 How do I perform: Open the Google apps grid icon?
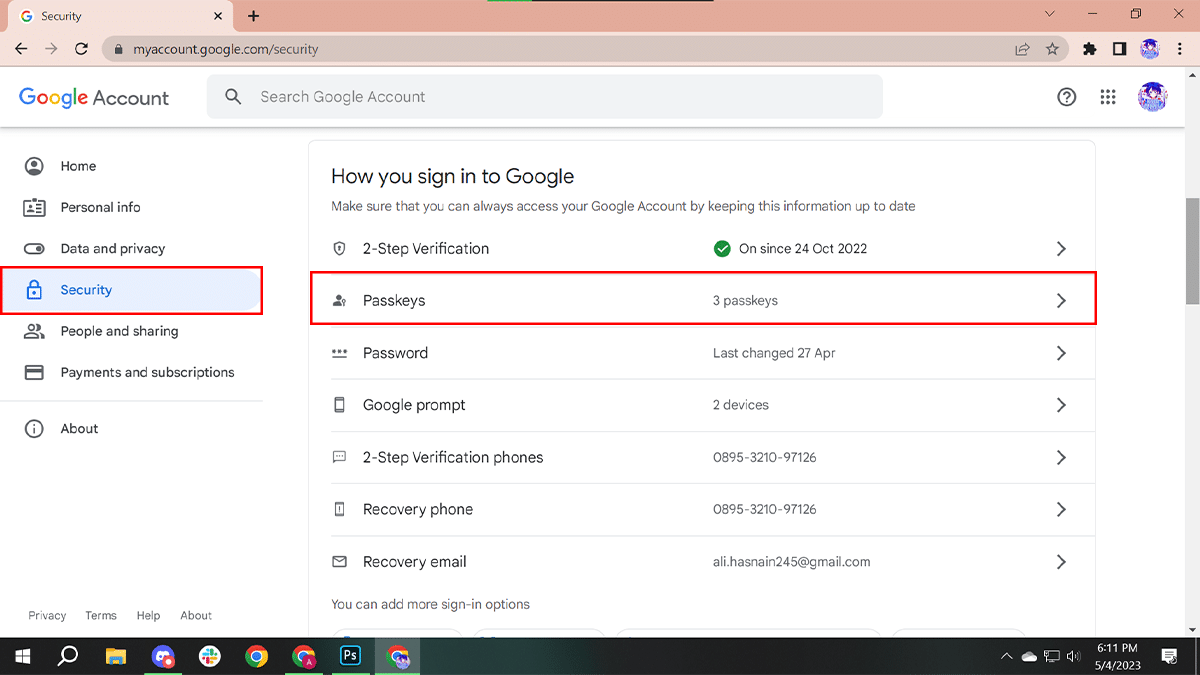coord(1107,97)
